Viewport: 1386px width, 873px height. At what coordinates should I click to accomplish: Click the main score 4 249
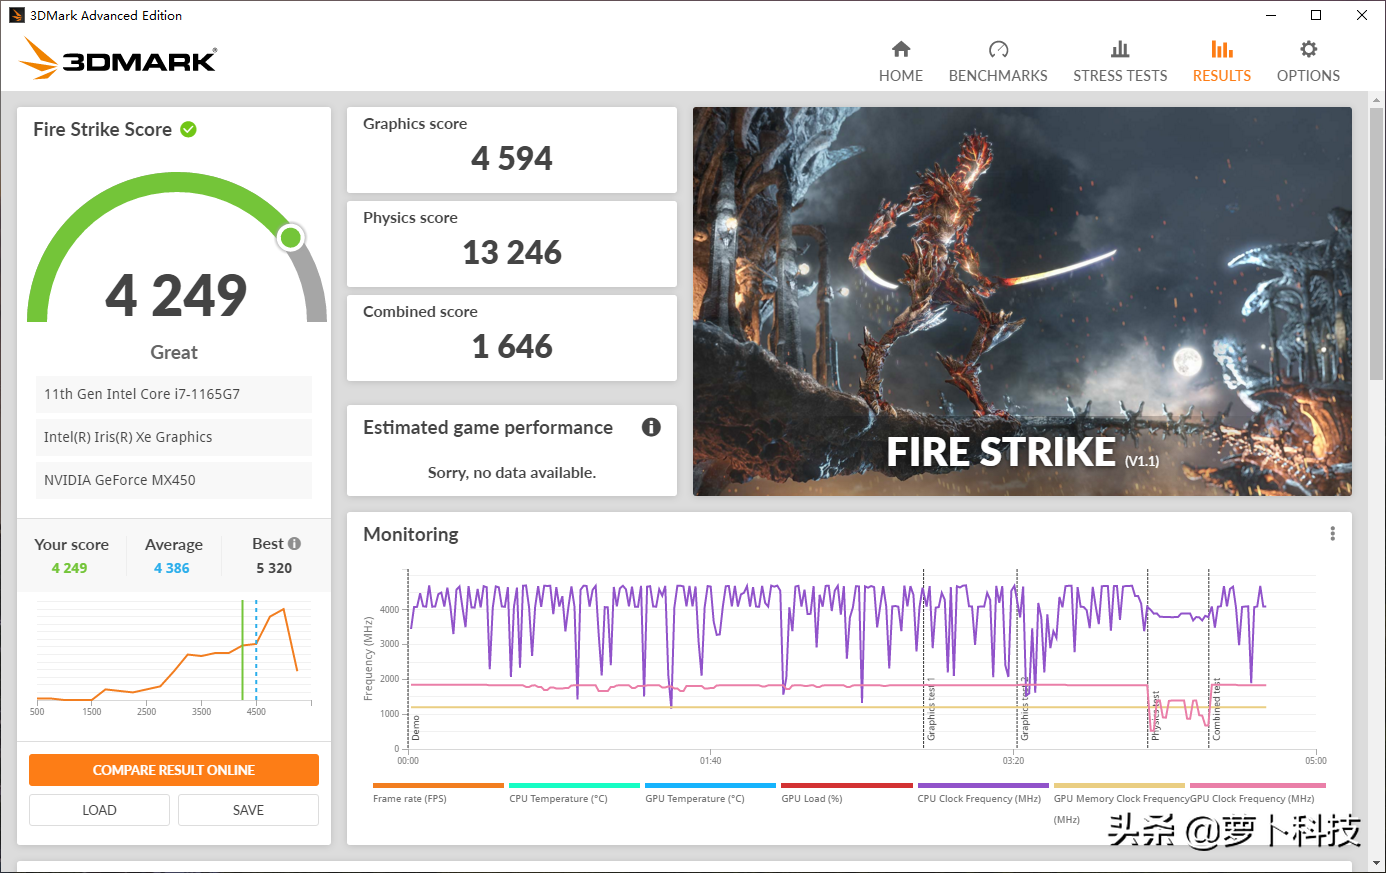[176, 295]
